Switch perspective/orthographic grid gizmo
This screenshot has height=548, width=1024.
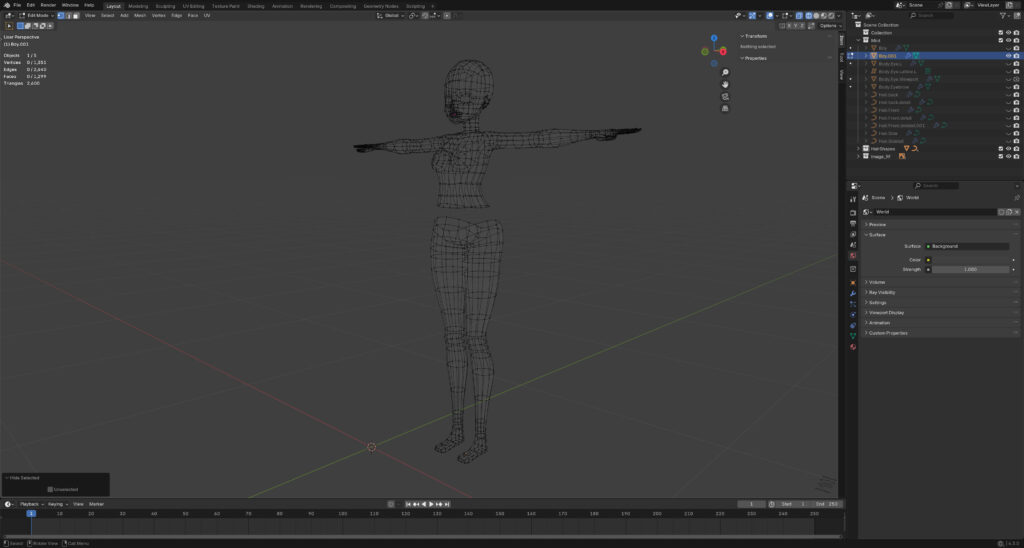click(725, 108)
